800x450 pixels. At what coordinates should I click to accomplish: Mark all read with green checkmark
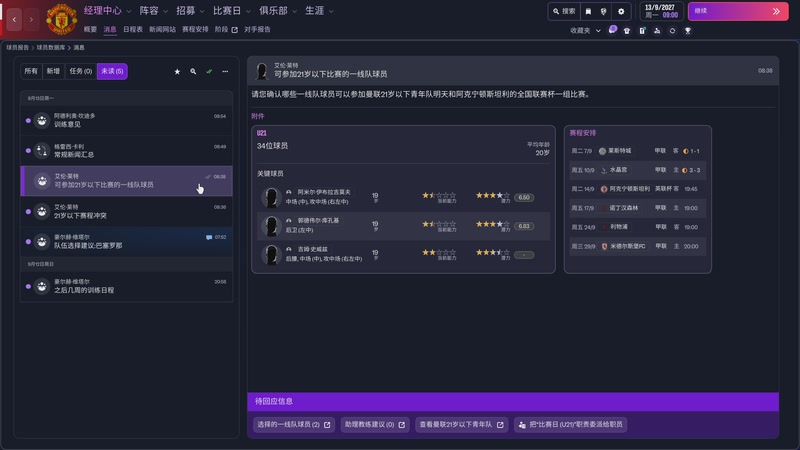(x=209, y=71)
